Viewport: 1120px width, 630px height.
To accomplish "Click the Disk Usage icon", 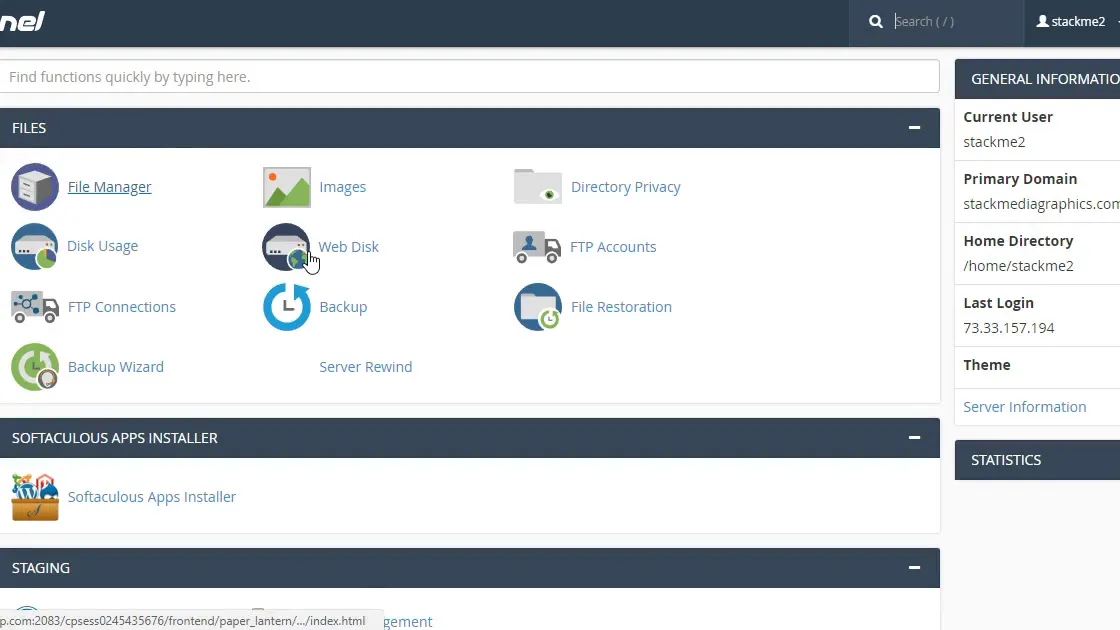I will pyautogui.click(x=35, y=247).
